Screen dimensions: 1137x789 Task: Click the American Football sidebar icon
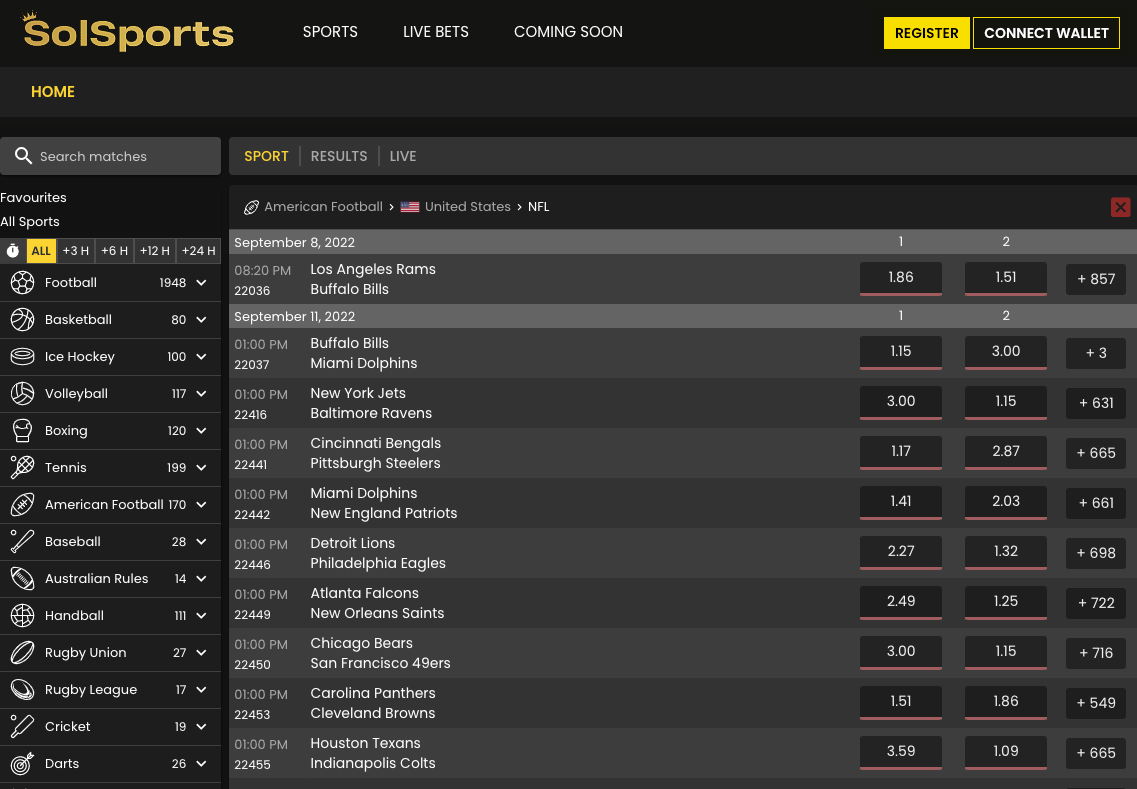click(x=22, y=505)
